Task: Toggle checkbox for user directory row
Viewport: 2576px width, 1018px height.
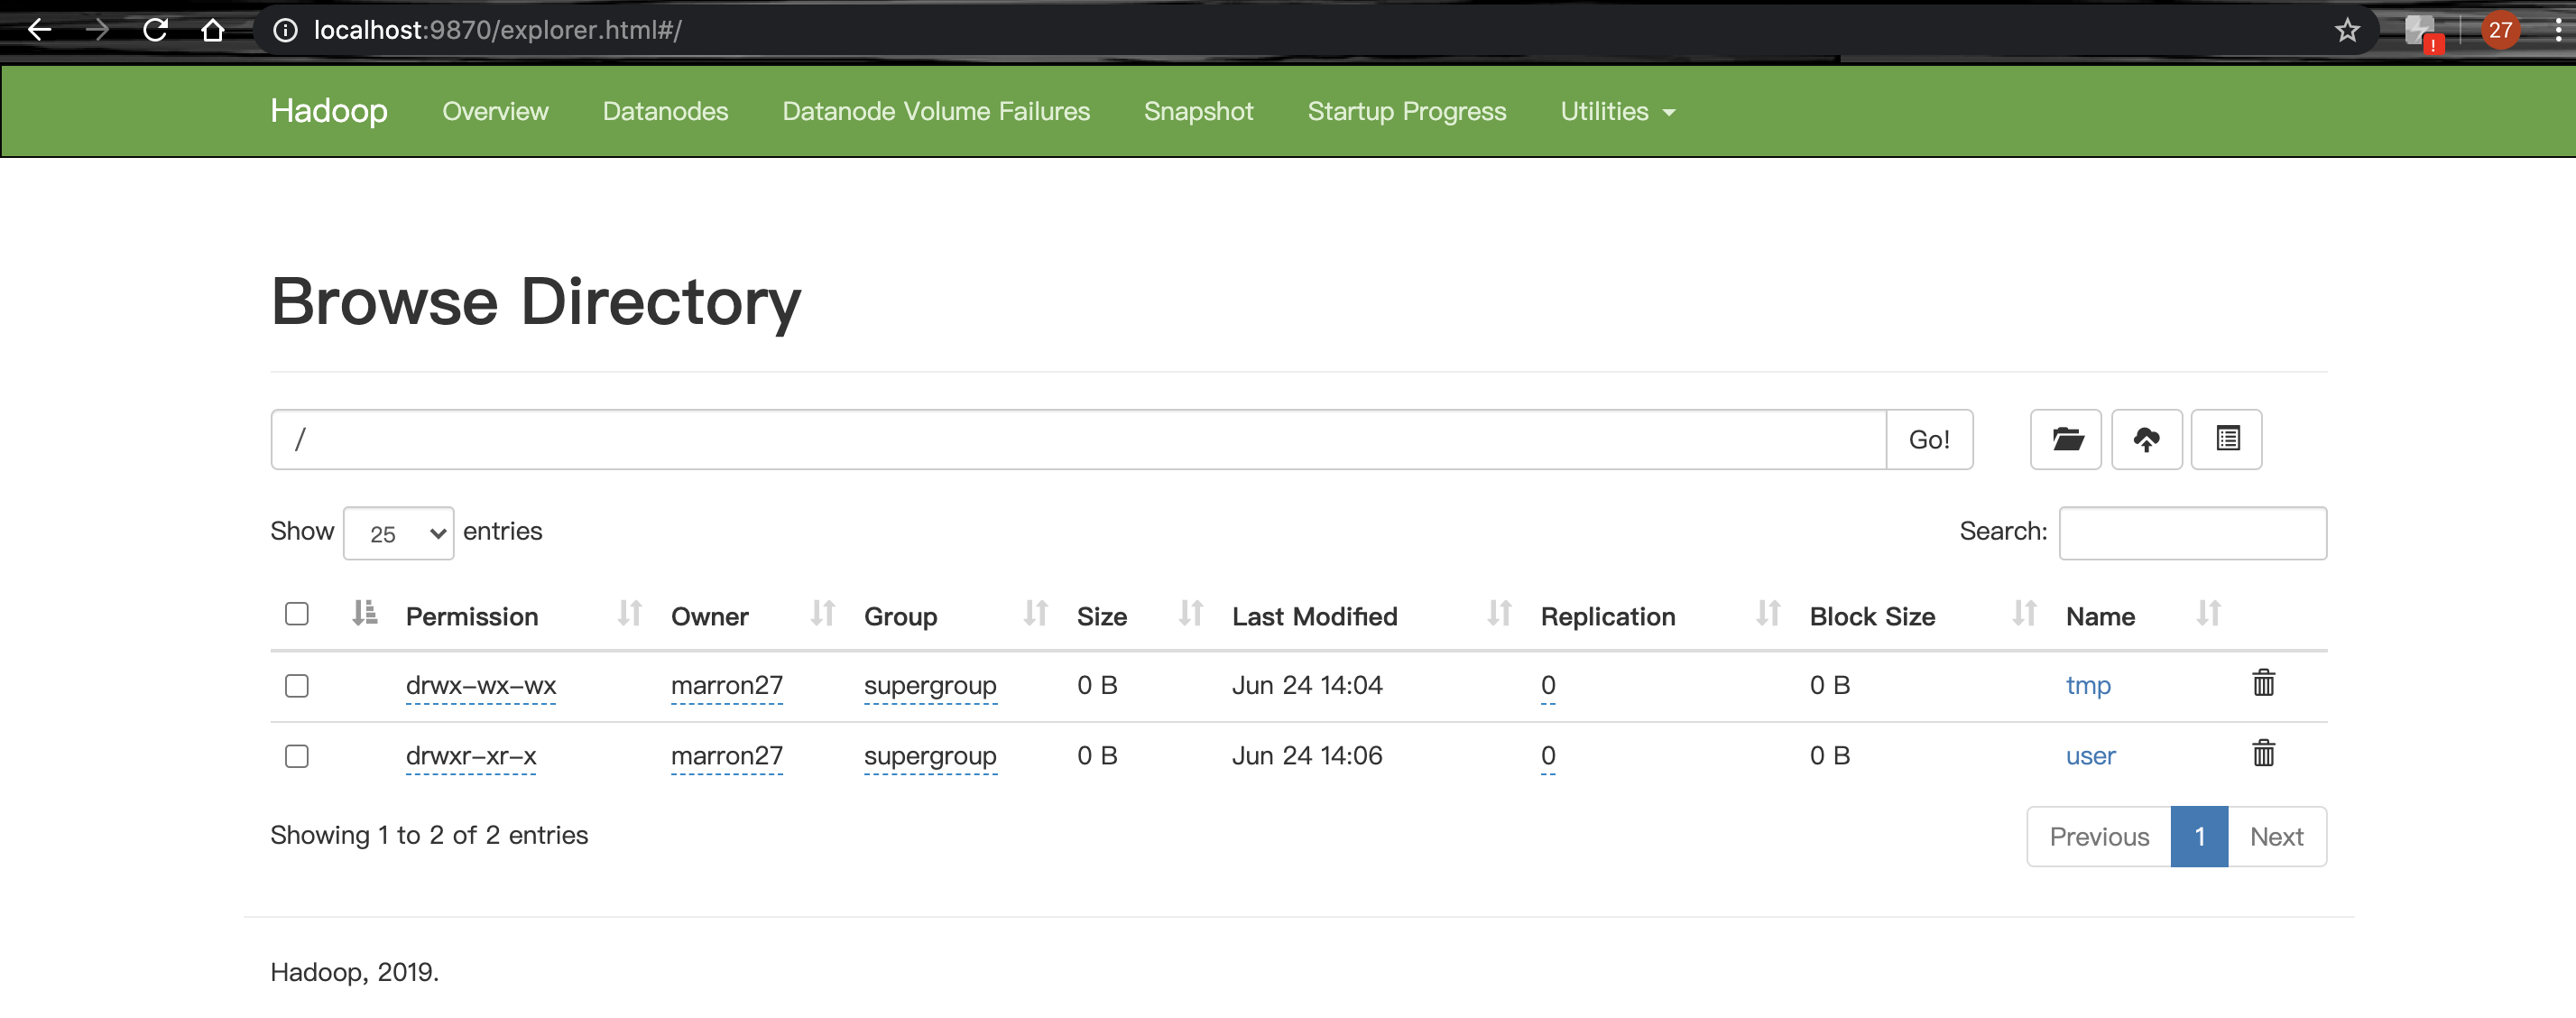Action: pyautogui.click(x=298, y=754)
